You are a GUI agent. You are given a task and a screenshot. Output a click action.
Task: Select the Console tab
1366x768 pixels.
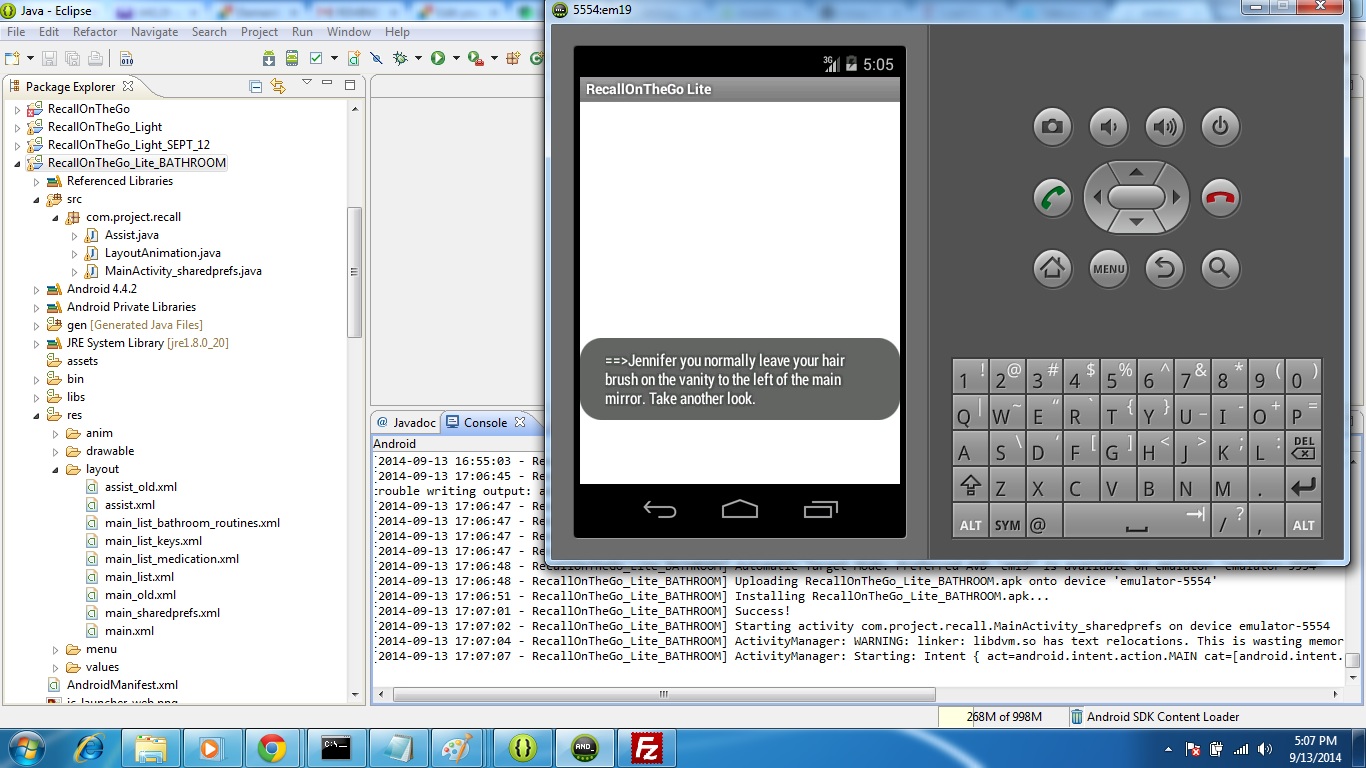[485, 423]
